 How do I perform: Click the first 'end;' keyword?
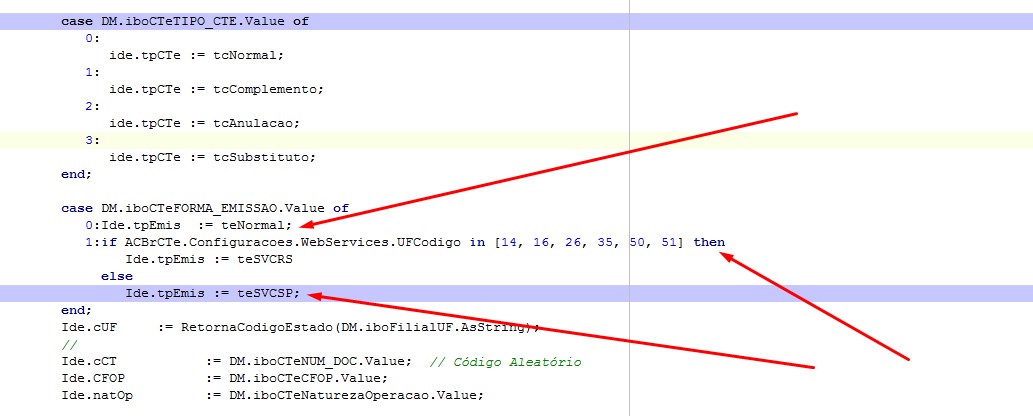(x=77, y=175)
